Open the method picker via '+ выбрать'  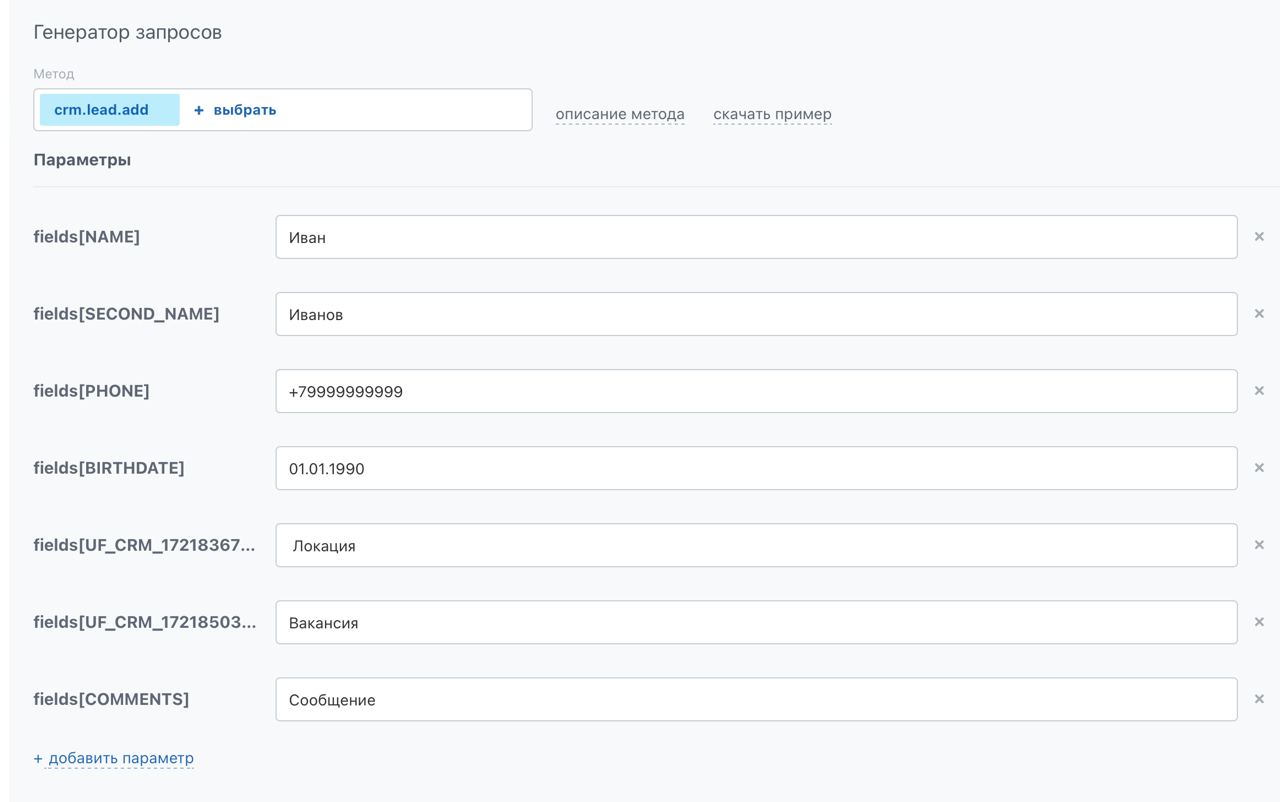tap(235, 110)
